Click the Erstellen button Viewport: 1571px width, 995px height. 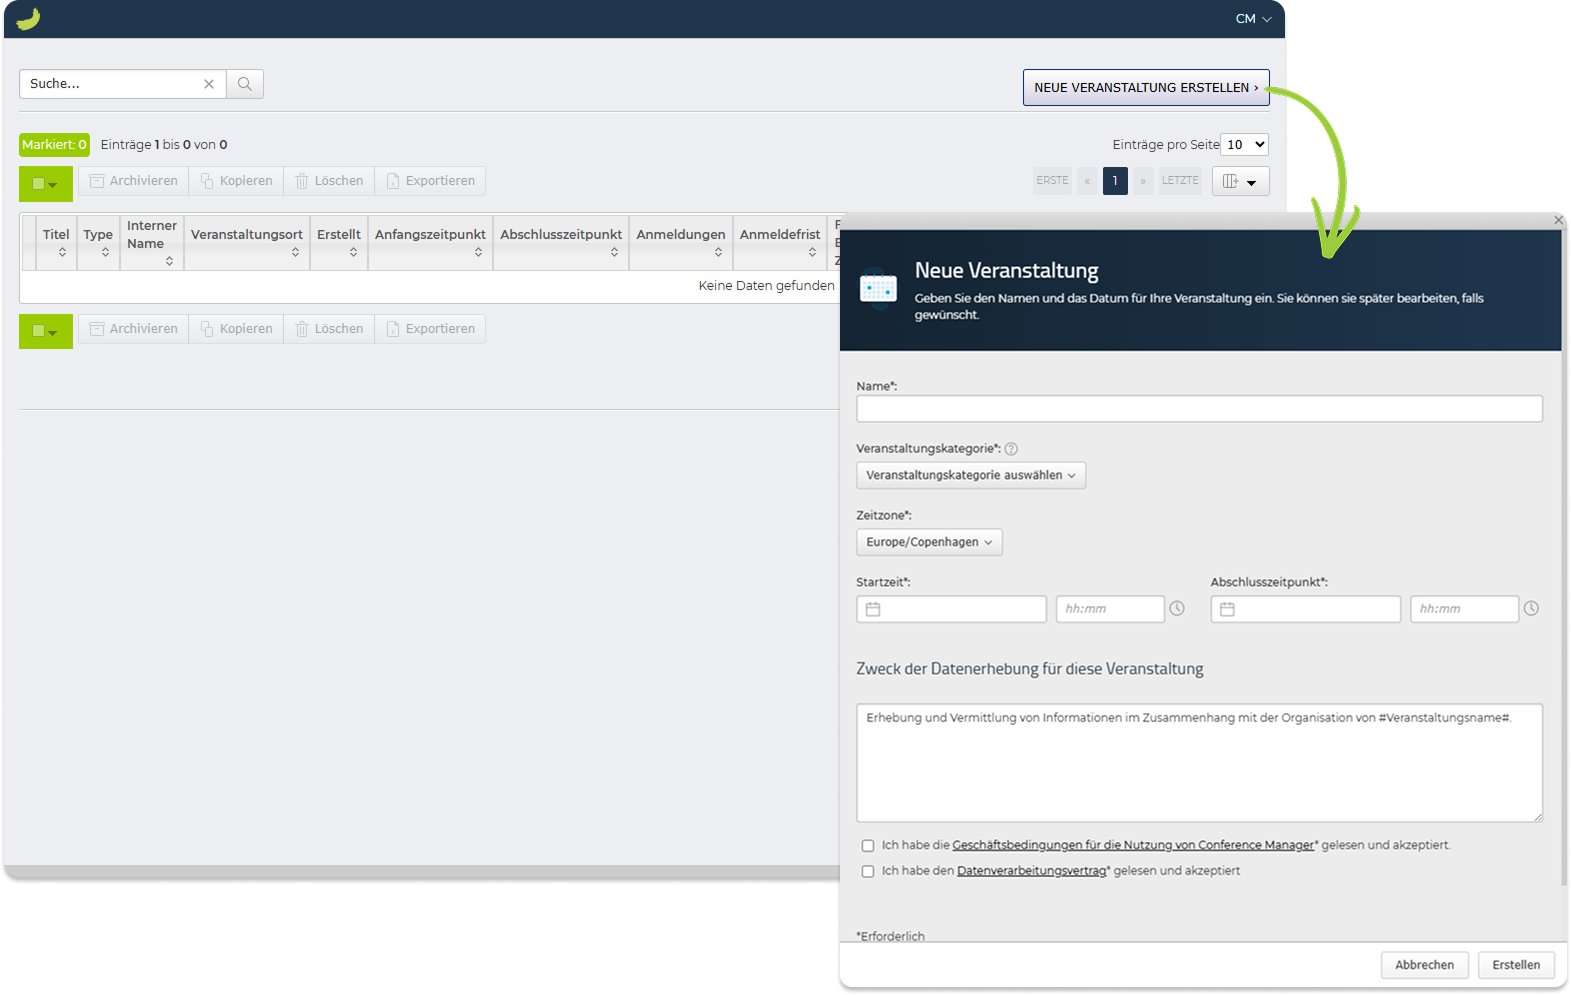click(1516, 965)
